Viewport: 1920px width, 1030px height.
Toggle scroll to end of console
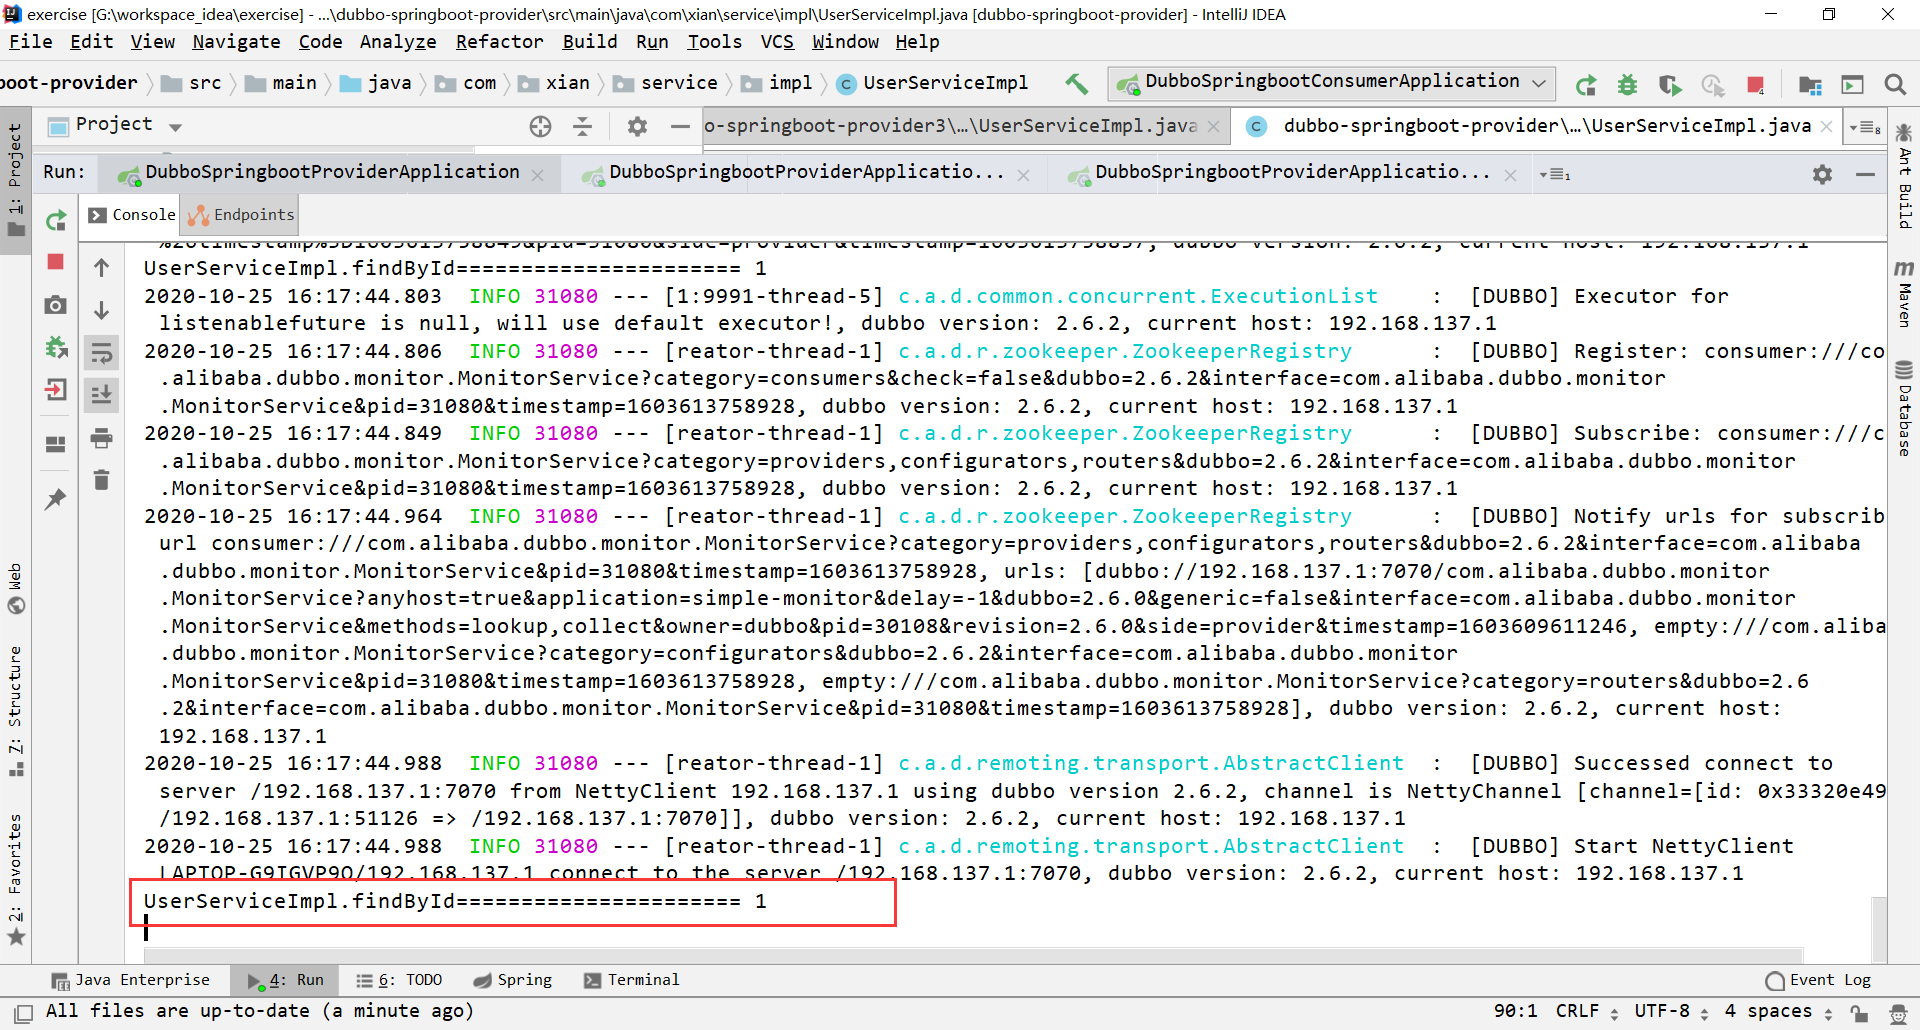tap(102, 394)
